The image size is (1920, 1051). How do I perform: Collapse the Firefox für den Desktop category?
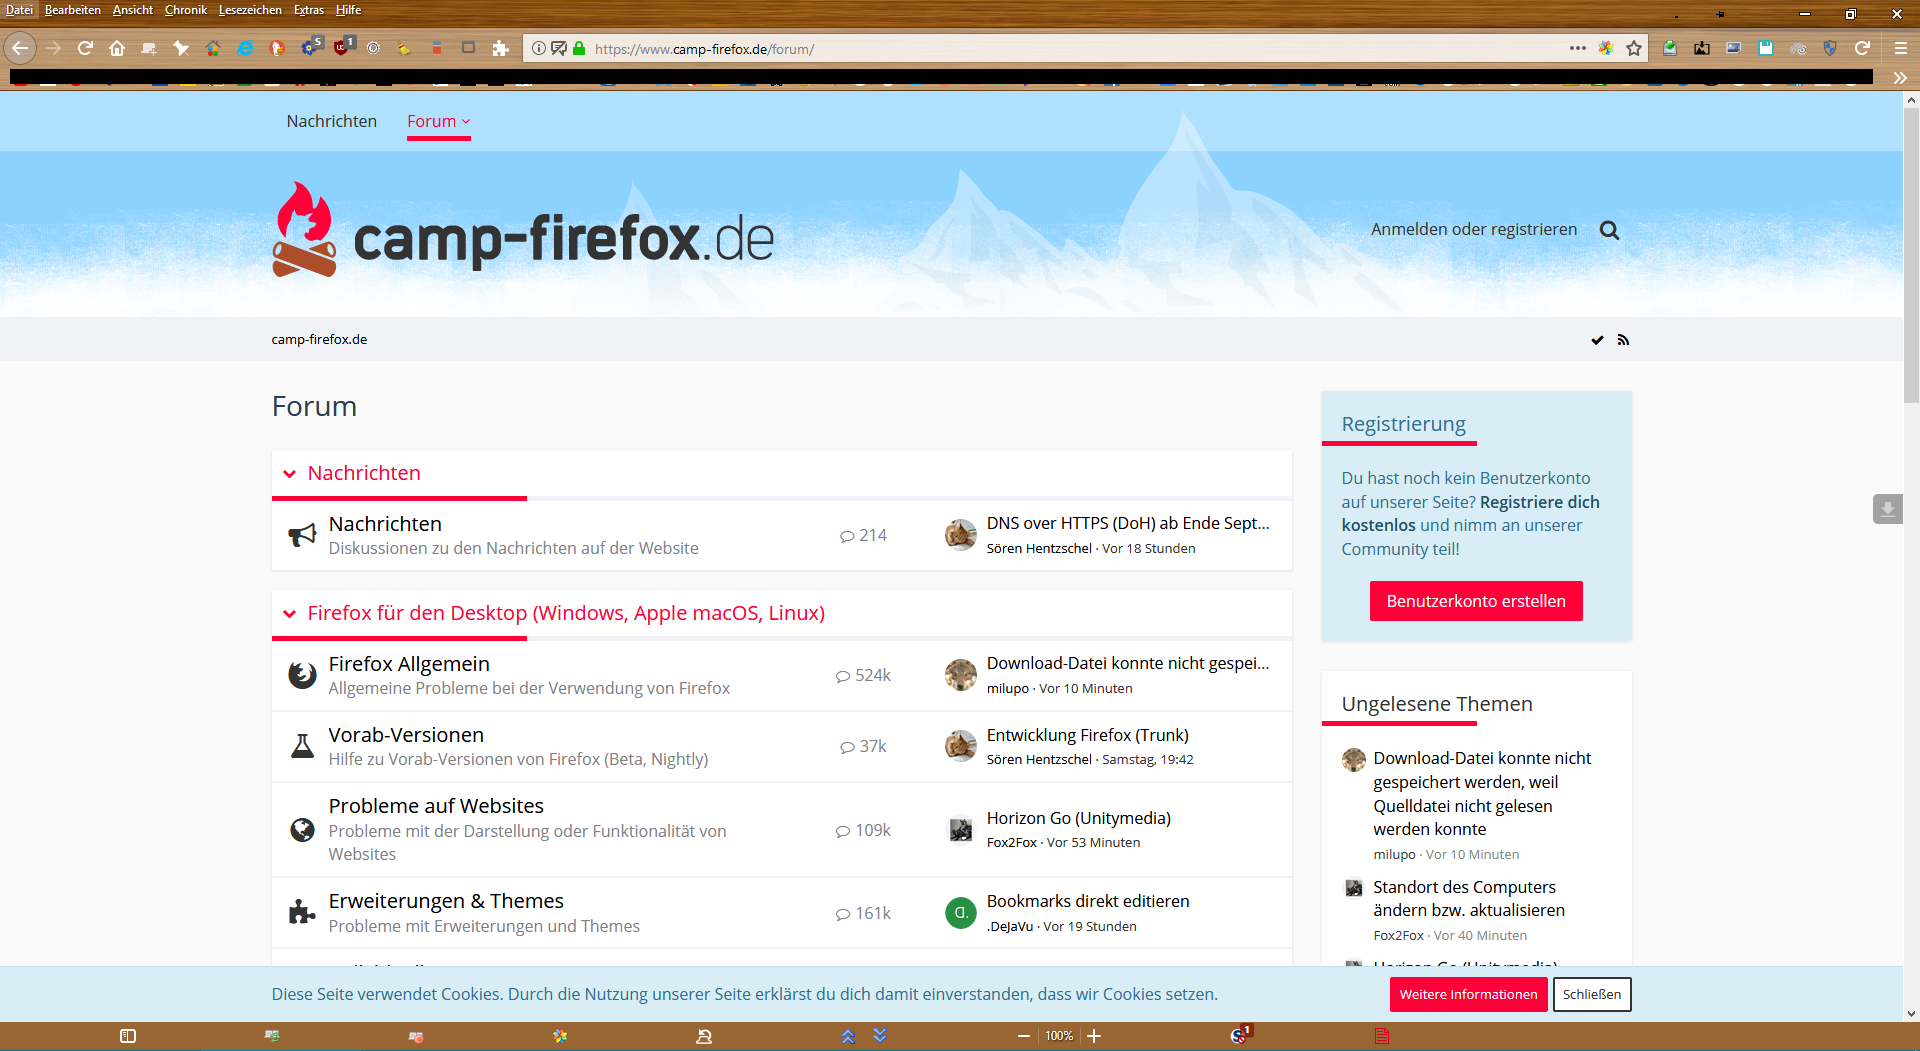click(290, 614)
